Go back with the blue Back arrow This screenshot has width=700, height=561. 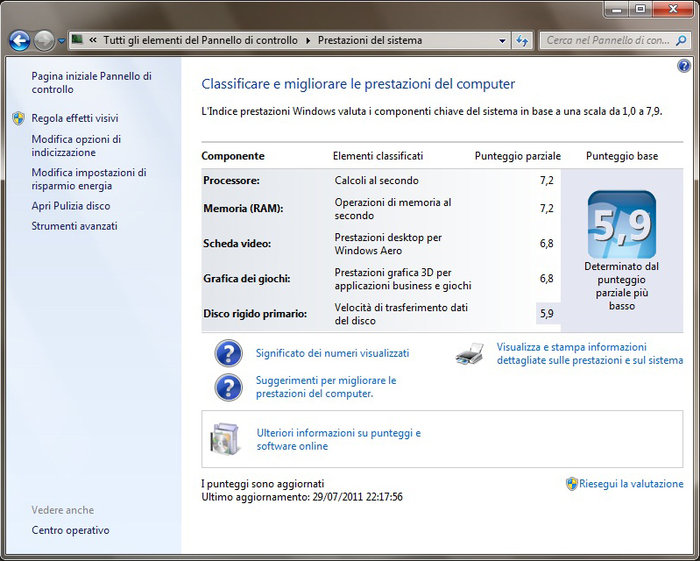coord(20,41)
